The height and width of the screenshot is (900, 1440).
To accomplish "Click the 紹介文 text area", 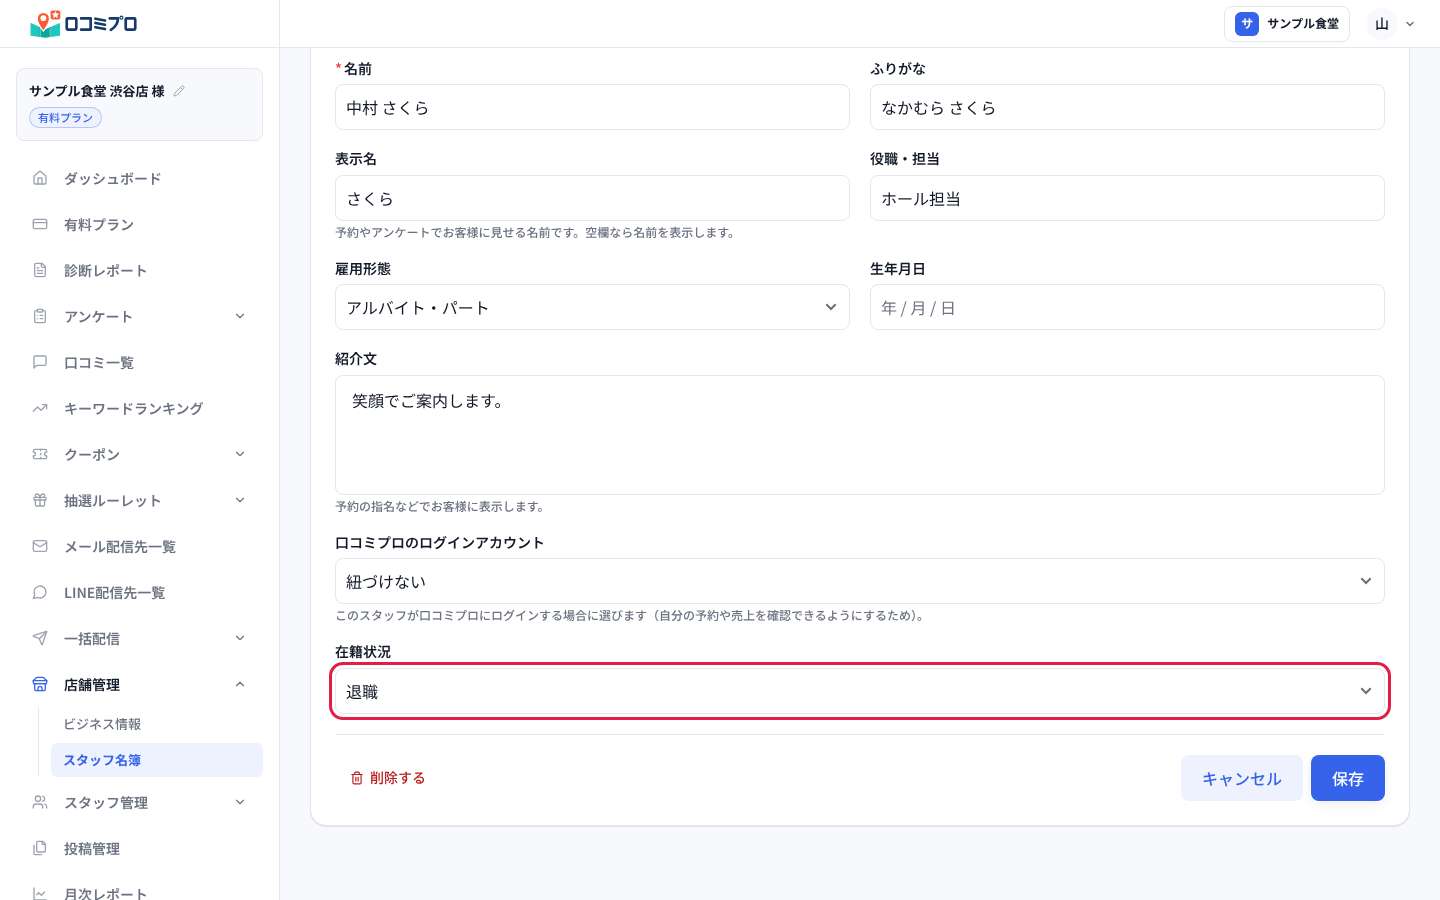I will click(x=859, y=435).
